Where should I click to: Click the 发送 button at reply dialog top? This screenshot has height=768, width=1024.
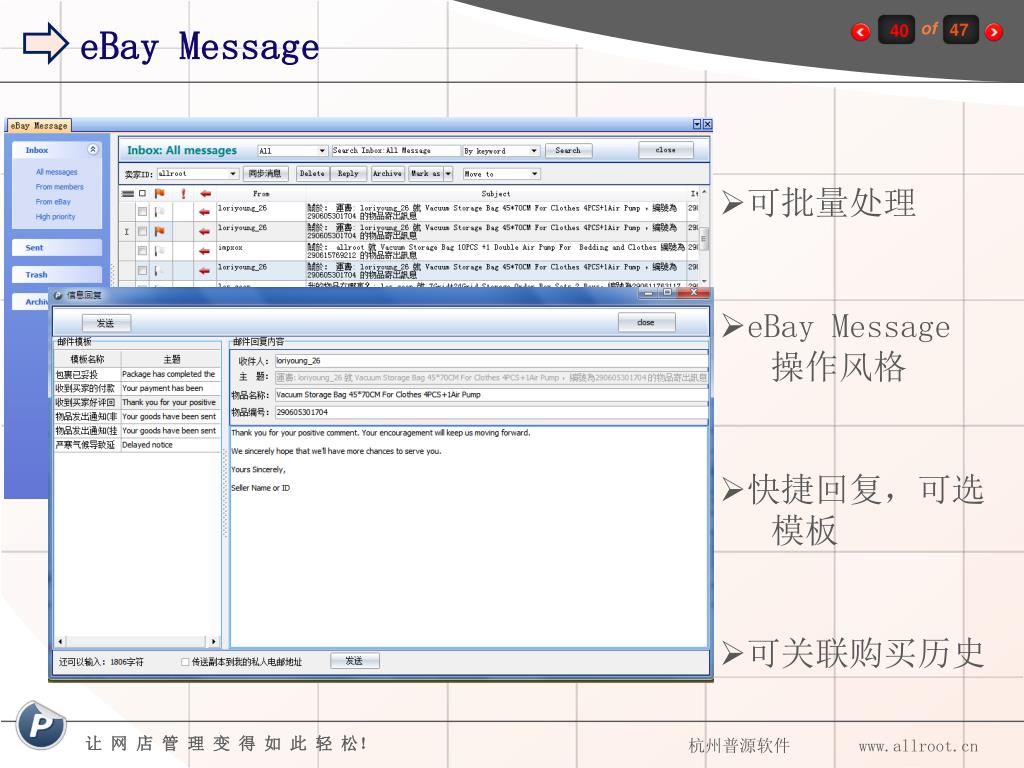106,323
